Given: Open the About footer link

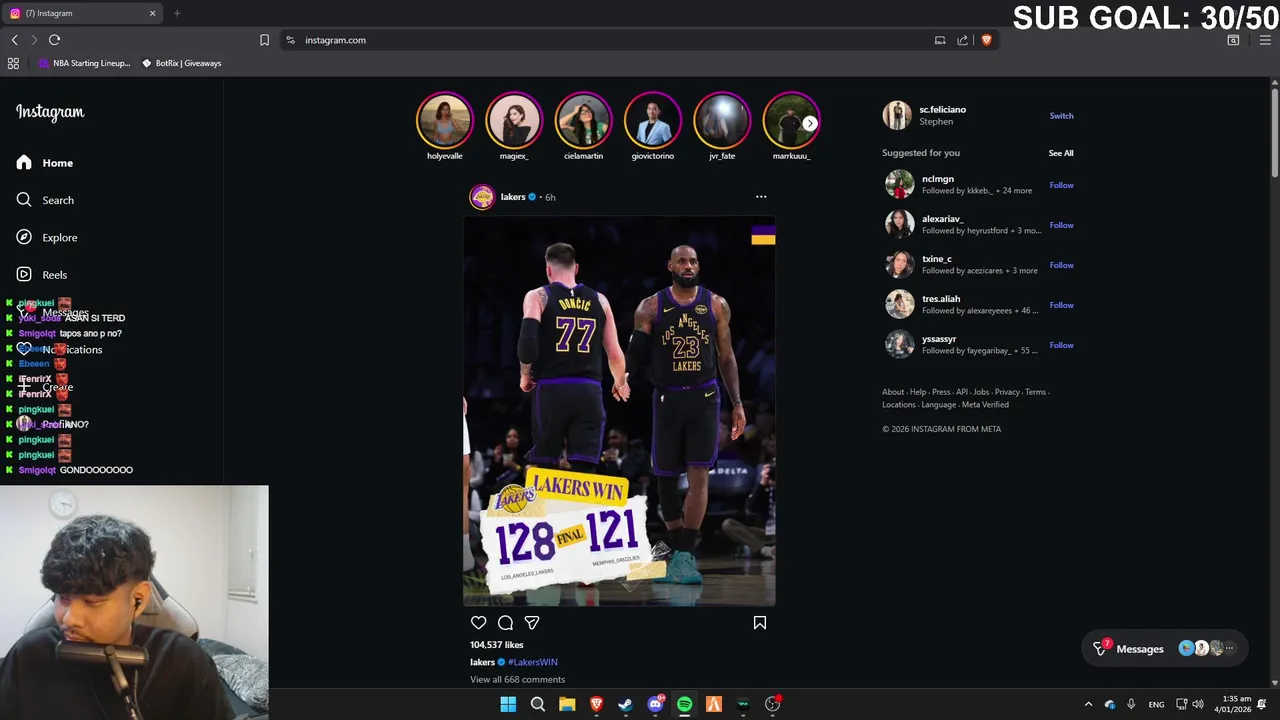Looking at the screenshot, I should click(893, 392).
